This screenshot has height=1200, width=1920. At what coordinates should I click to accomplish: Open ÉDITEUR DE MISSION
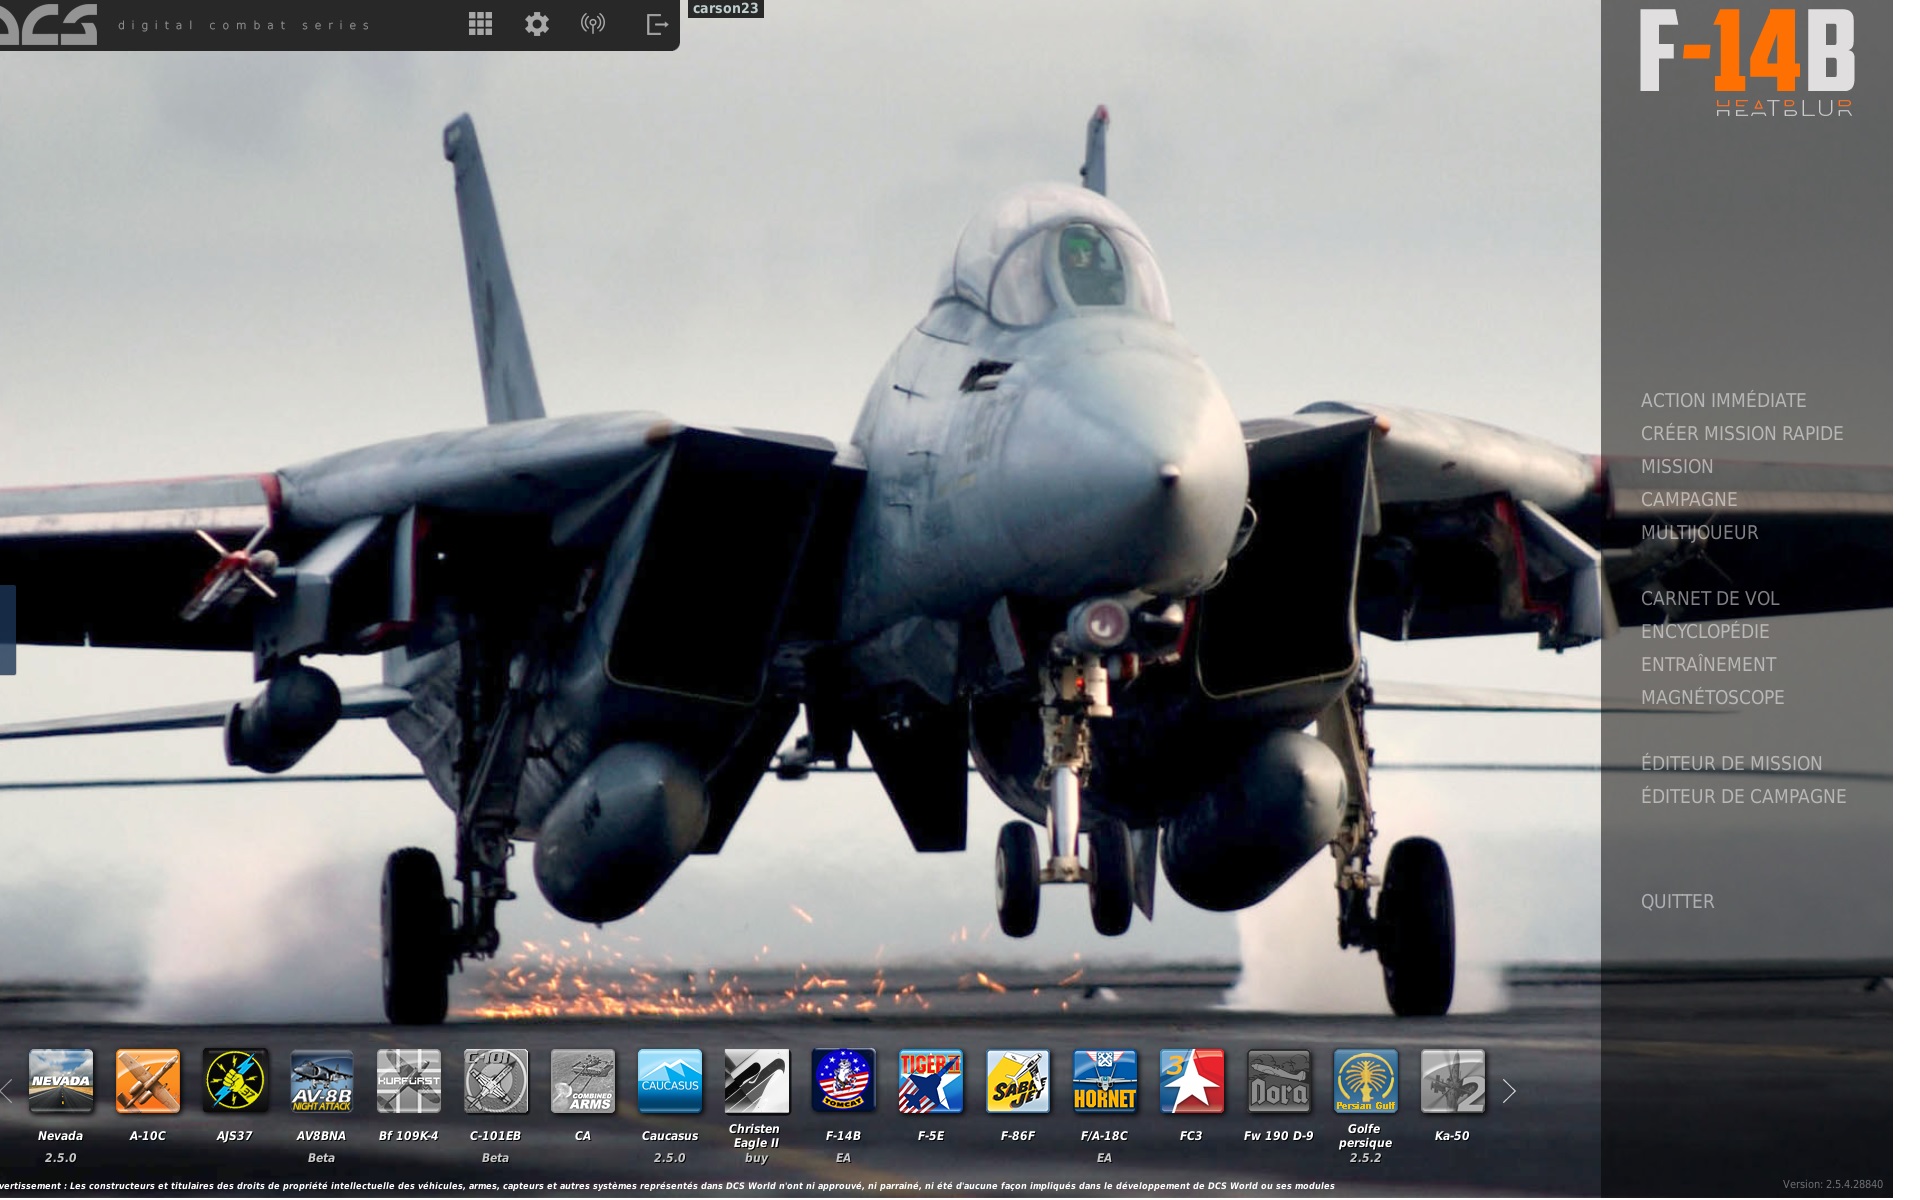tap(1731, 763)
